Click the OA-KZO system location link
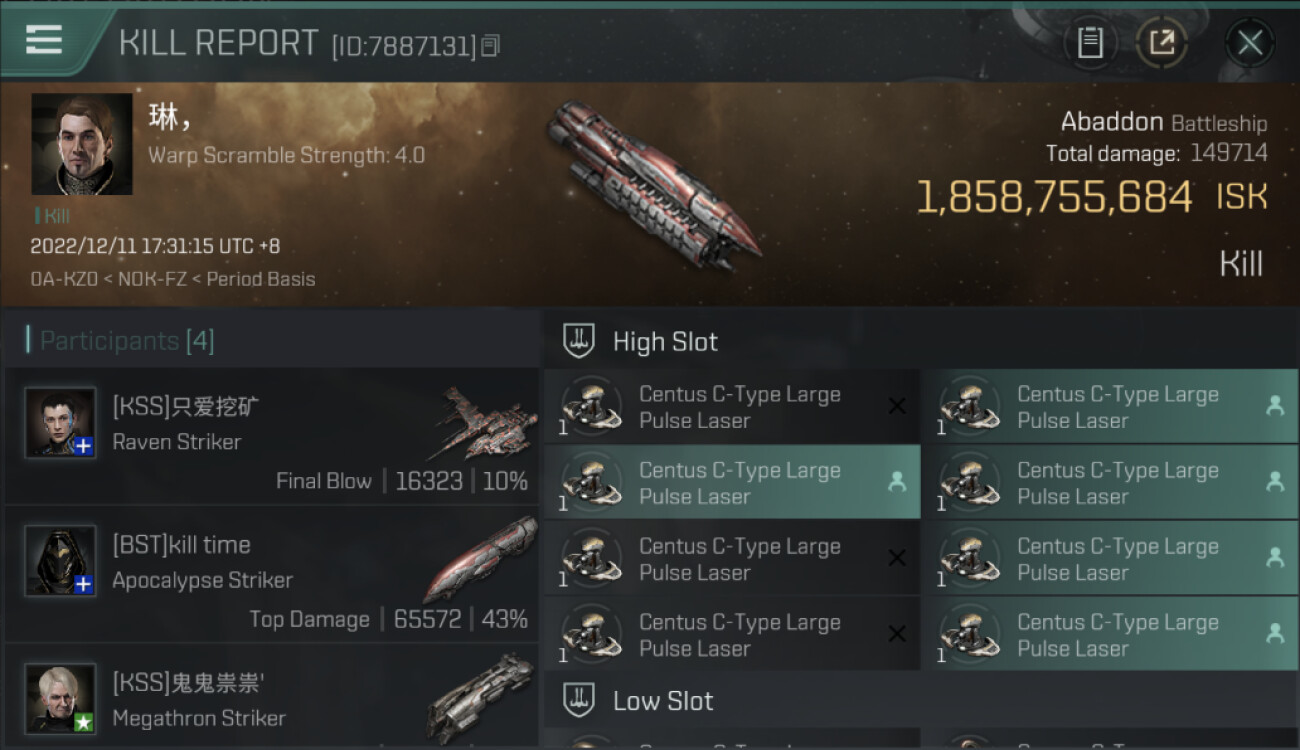Viewport: 1300px width, 750px height. [63, 279]
